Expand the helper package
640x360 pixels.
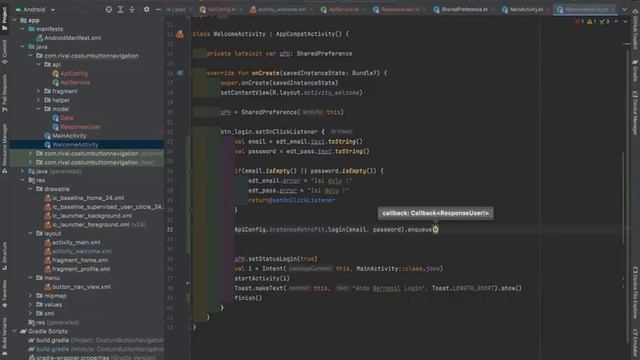[39, 100]
